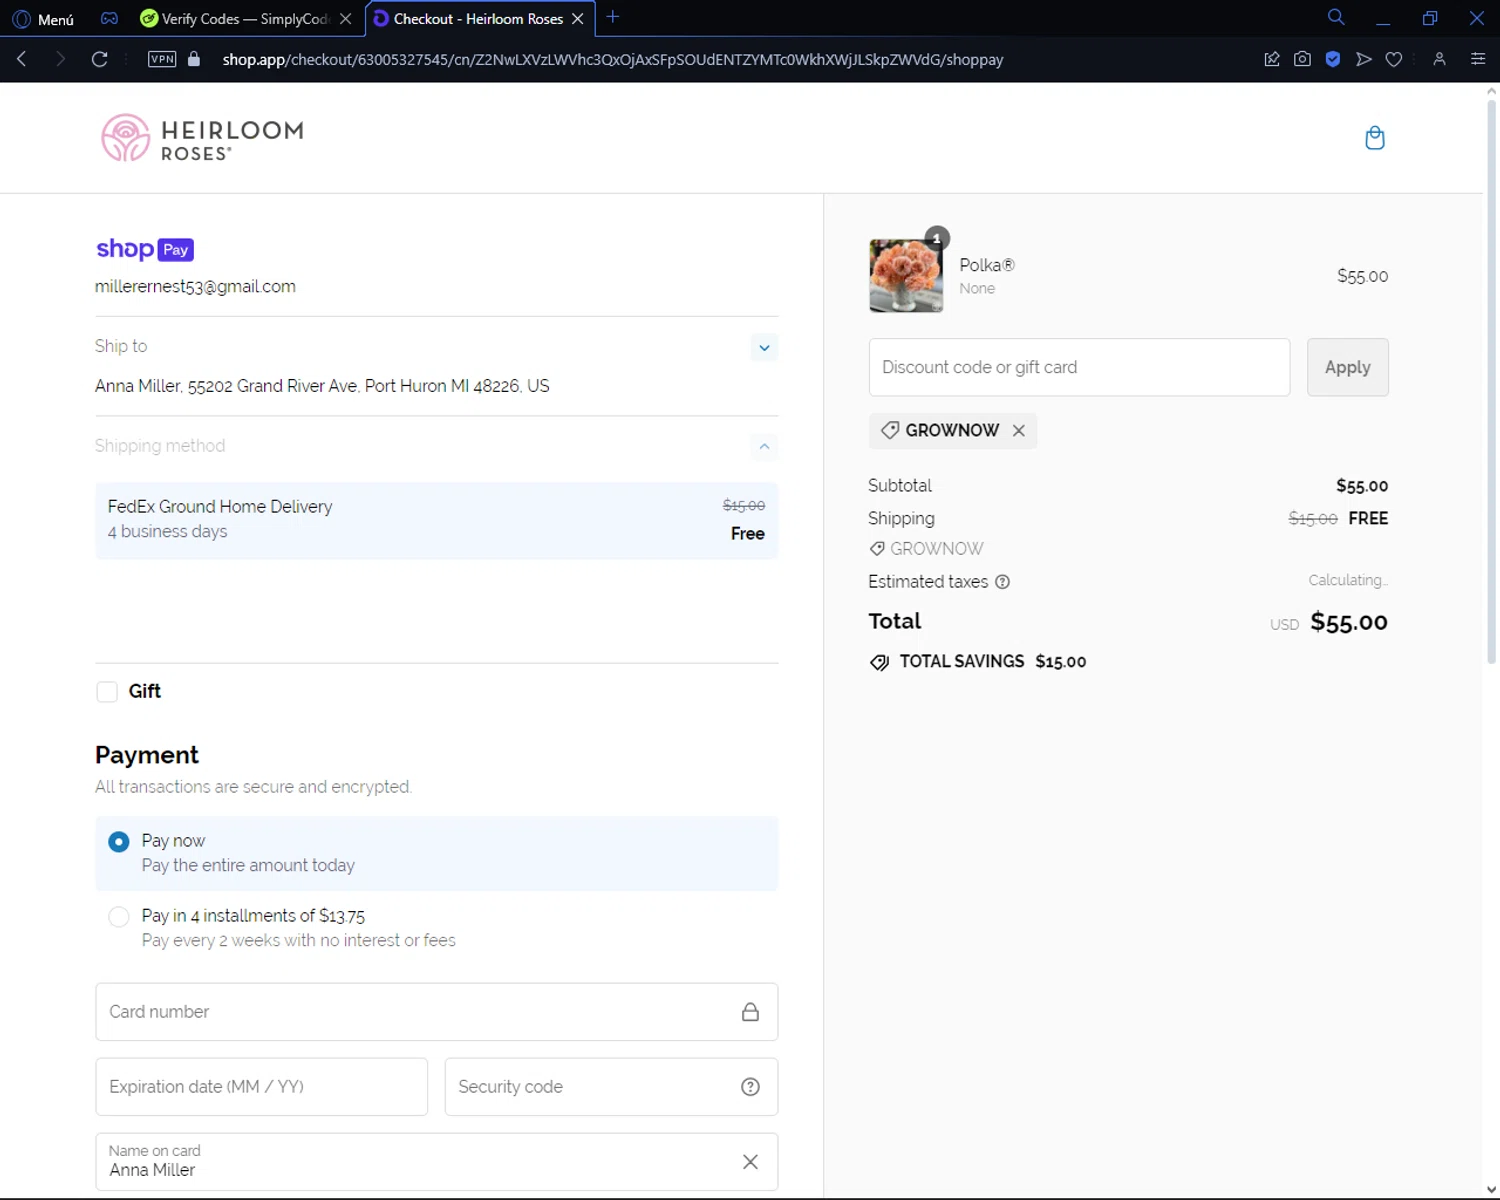This screenshot has width=1500, height=1200.
Task: Open the Easy Setup sliders icon
Action: point(1478,59)
